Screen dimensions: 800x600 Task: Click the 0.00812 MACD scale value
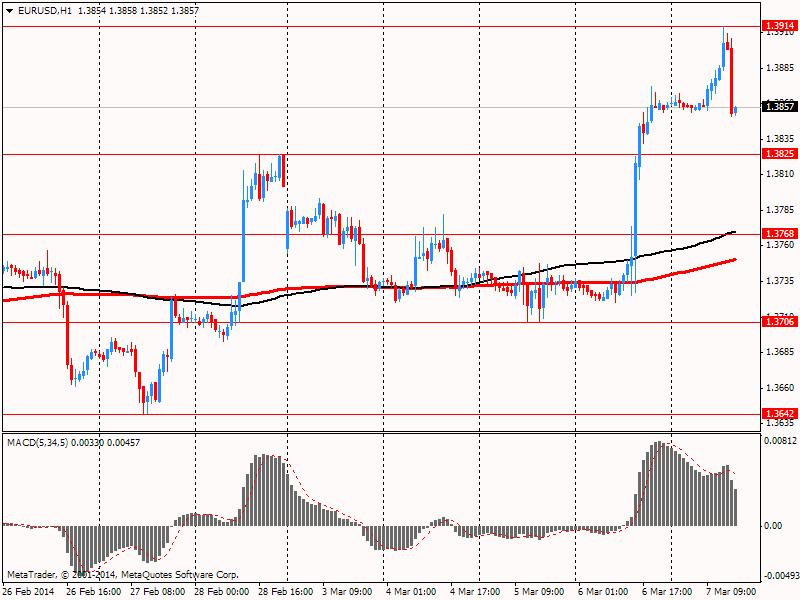780,441
